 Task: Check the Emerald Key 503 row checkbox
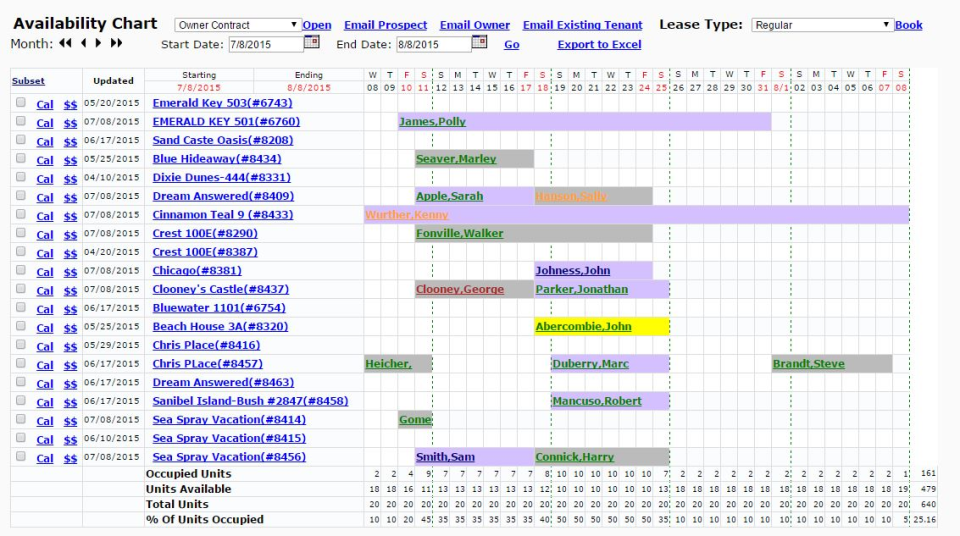(x=21, y=102)
